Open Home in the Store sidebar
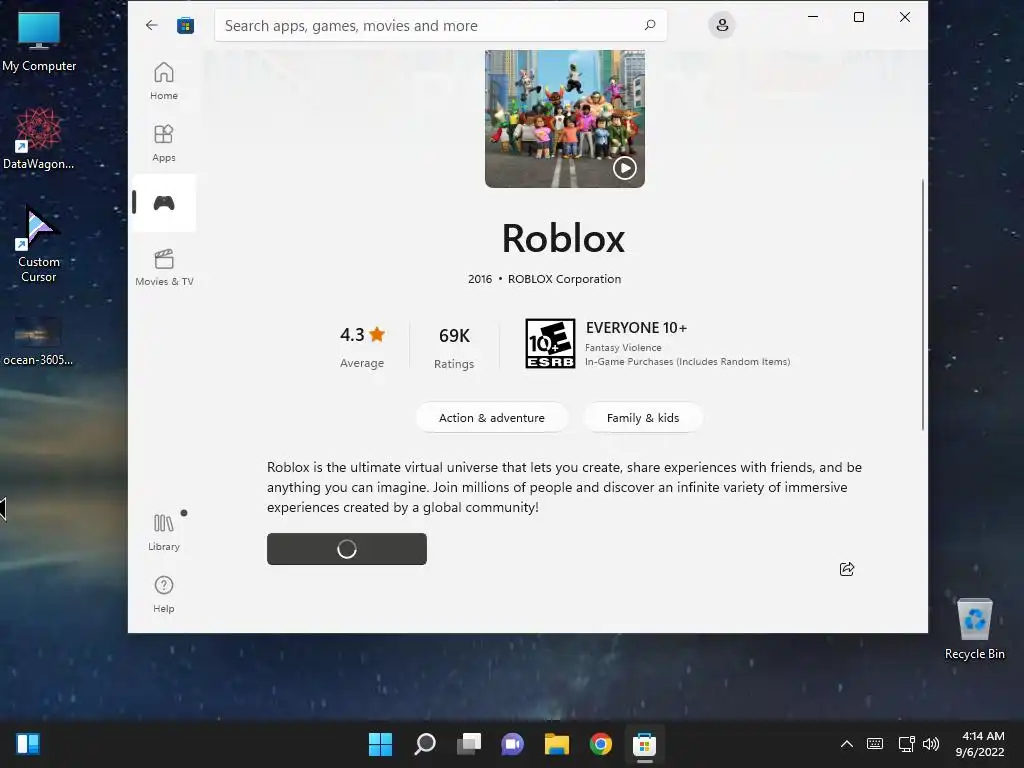Image resolution: width=1024 pixels, height=768 pixels. point(164,81)
